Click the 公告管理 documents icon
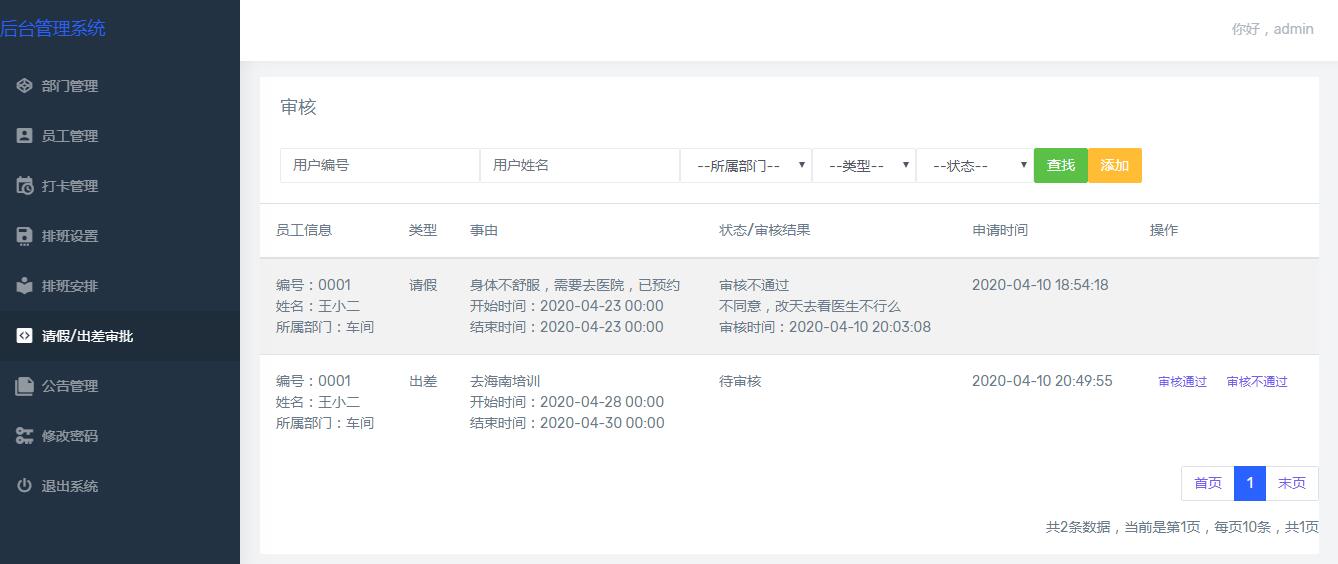Screen dimensions: 1338x564 pos(25,386)
